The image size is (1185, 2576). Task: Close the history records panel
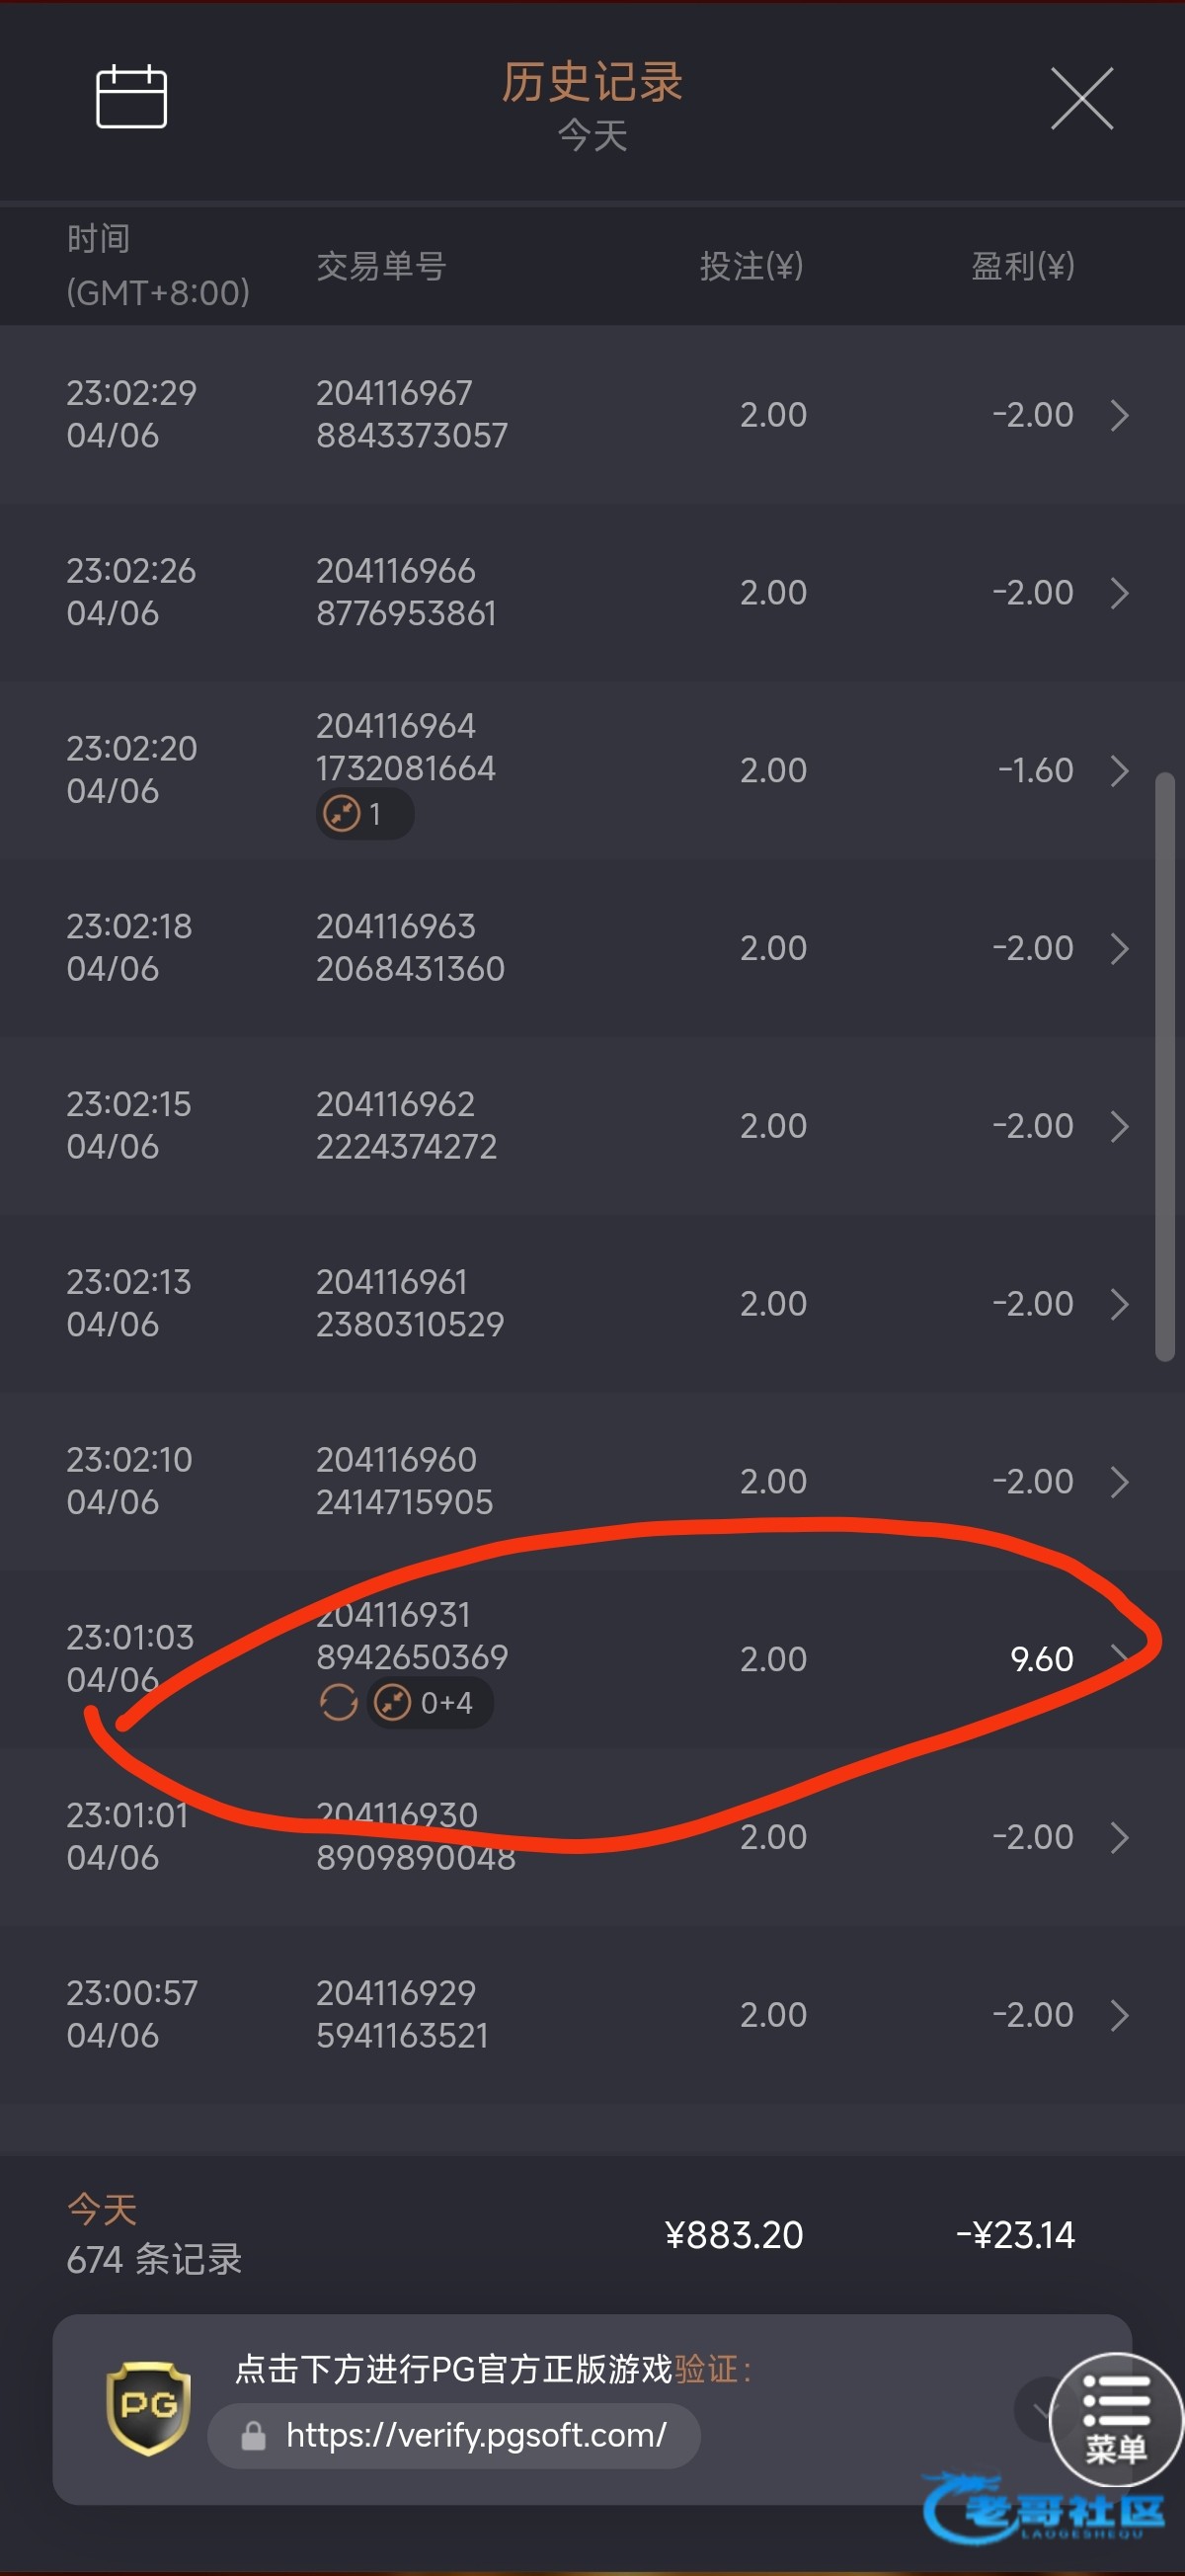(x=1082, y=98)
